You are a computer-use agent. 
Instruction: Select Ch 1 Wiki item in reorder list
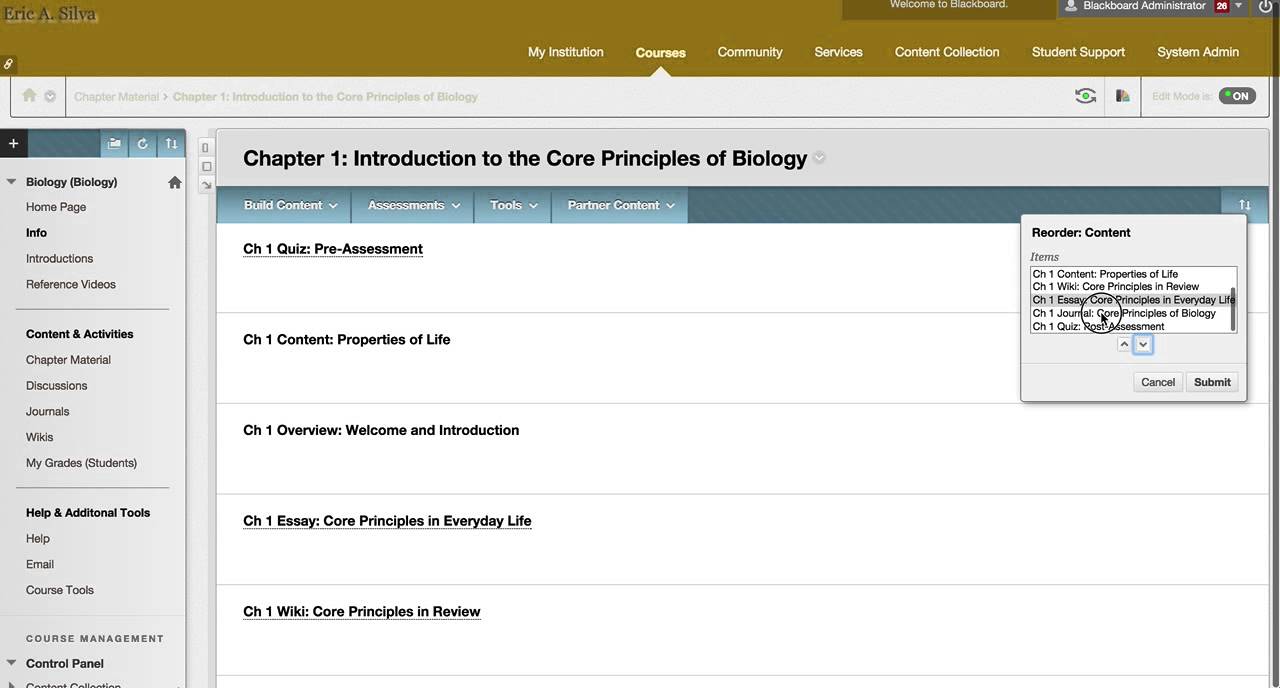click(1115, 286)
